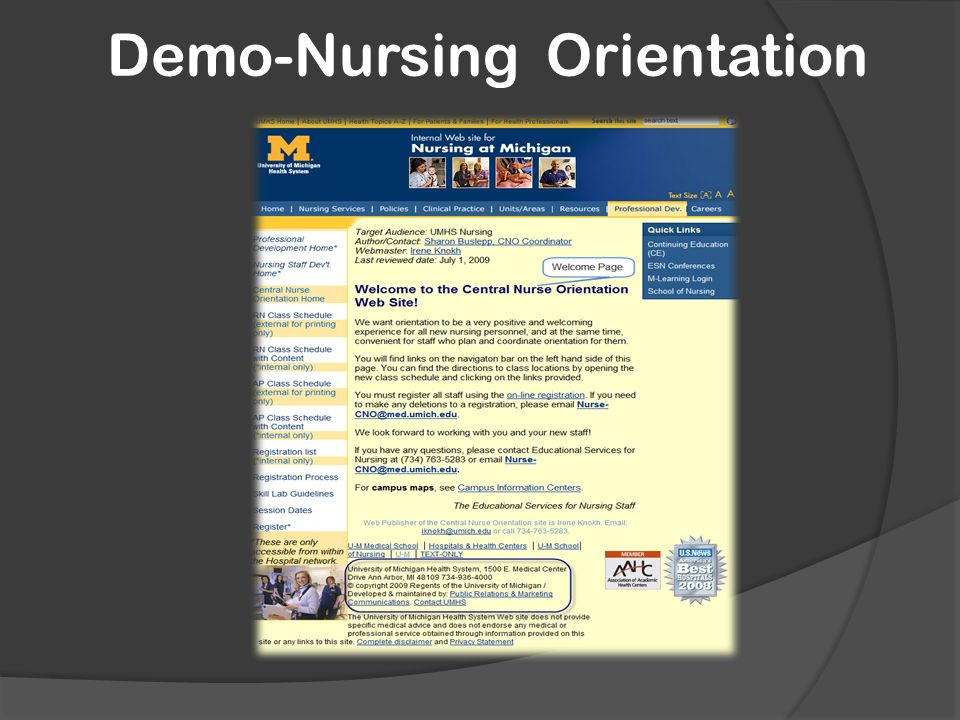
Task: Click the U-M Medical School footer link
Action: [x=383, y=546]
